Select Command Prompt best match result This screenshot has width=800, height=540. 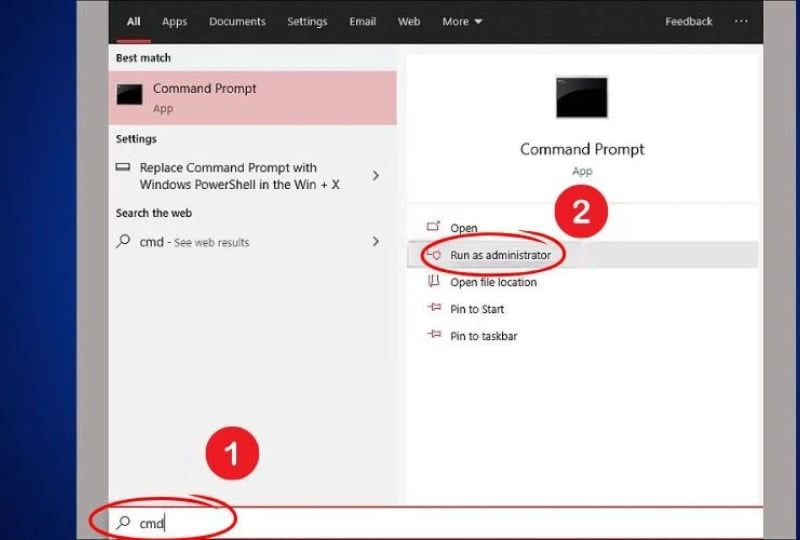(x=253, y=97)
